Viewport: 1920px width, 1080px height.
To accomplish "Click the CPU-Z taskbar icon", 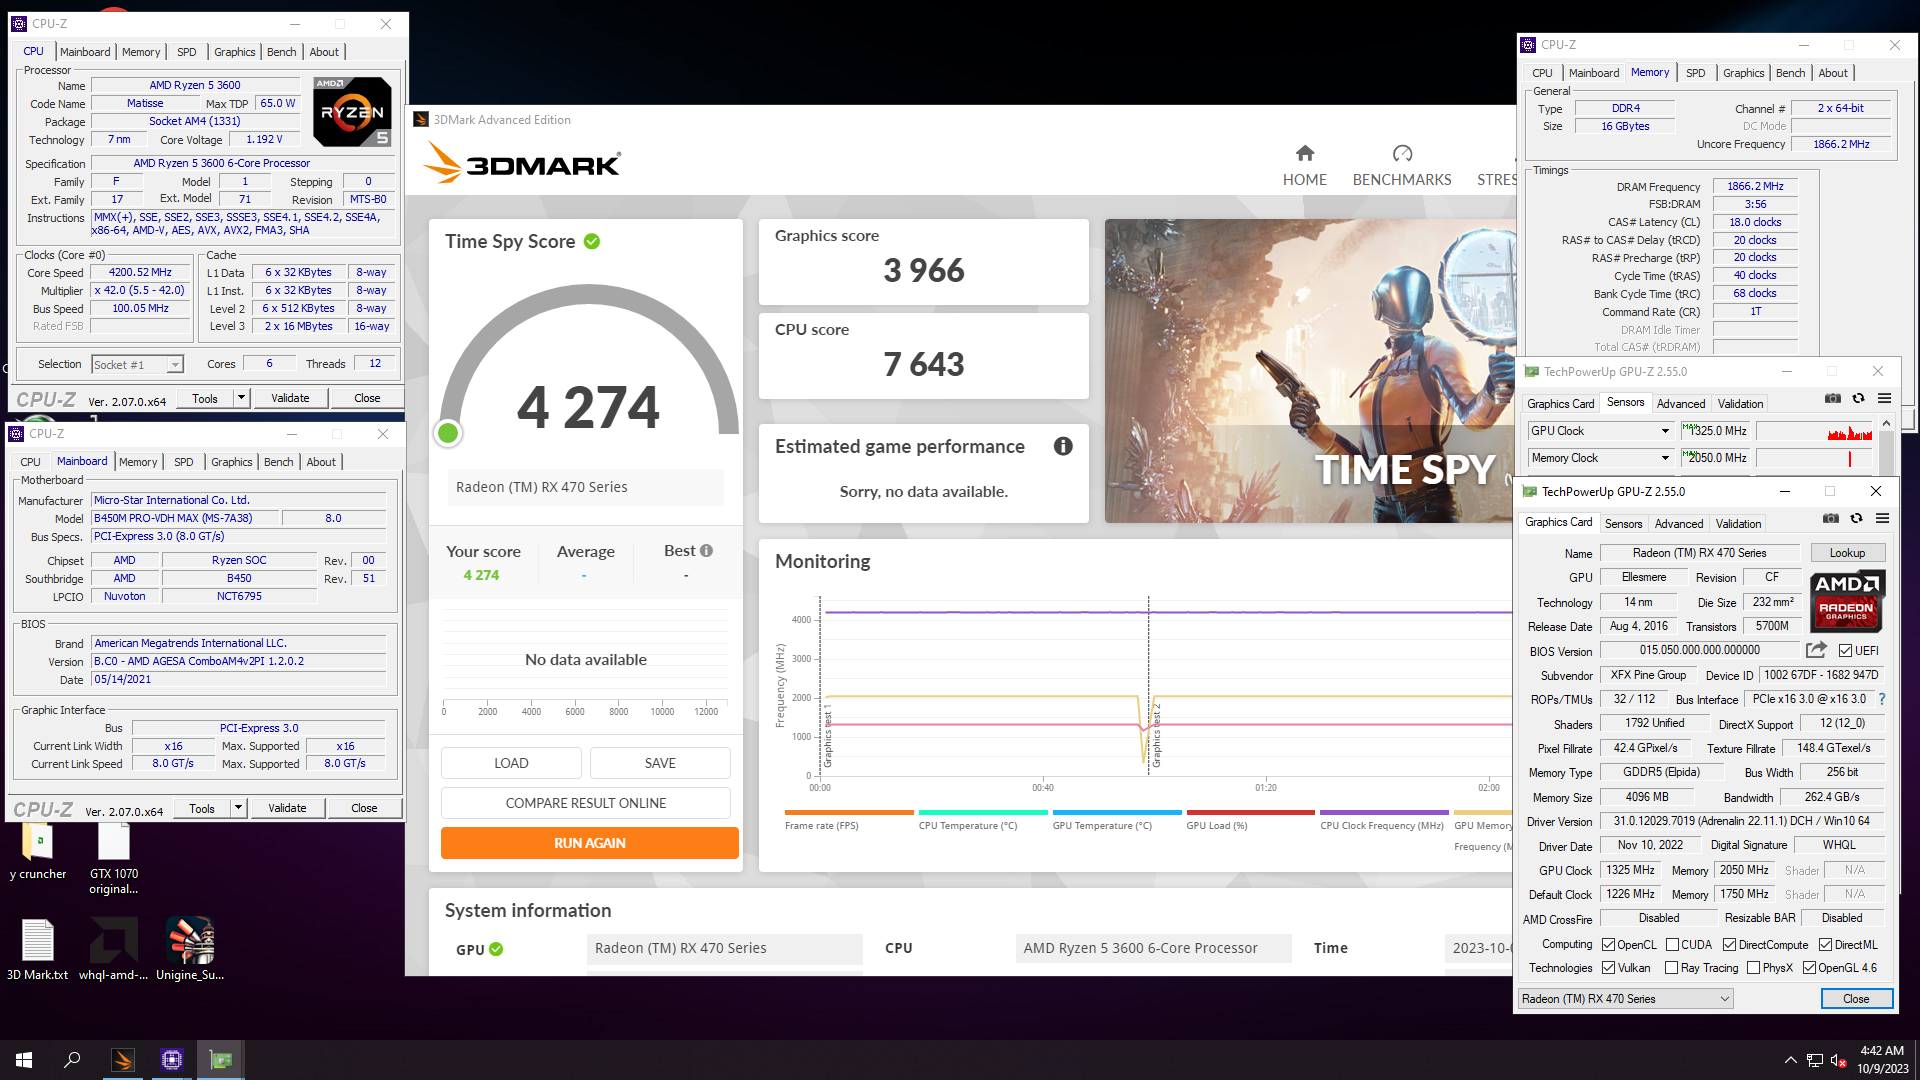I will point(172,1060).
